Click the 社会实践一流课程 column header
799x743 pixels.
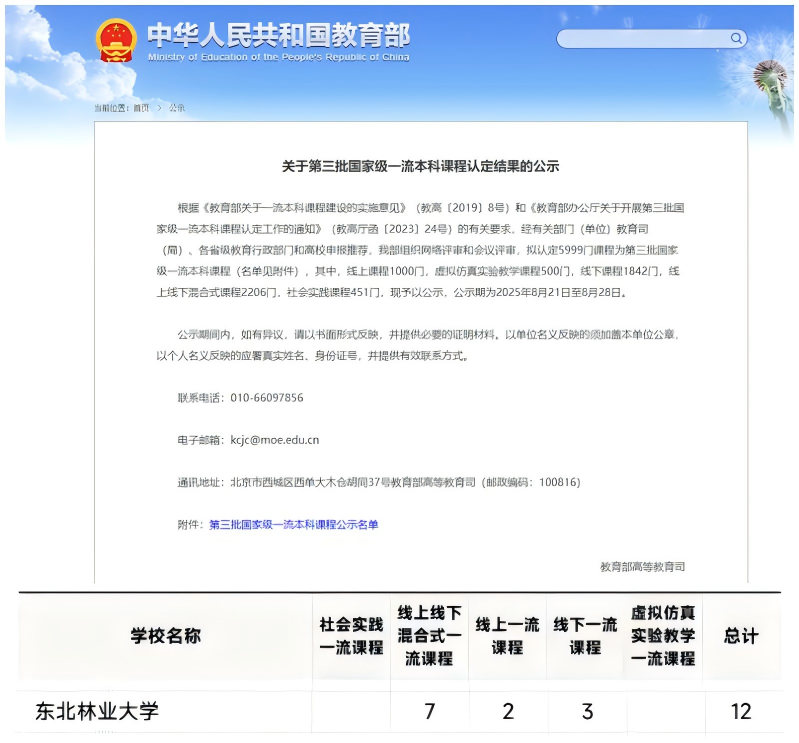(351, 636)
